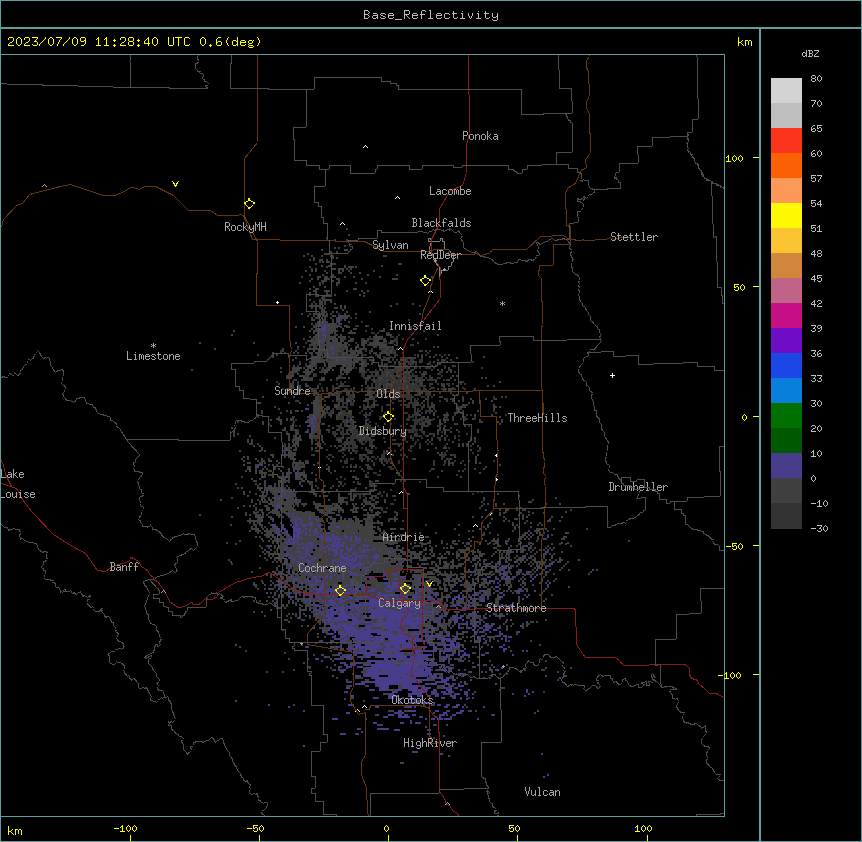This screenshot has width=862, height=842.
Task: Click the Ponoka city label
Action: coord(480,136)
